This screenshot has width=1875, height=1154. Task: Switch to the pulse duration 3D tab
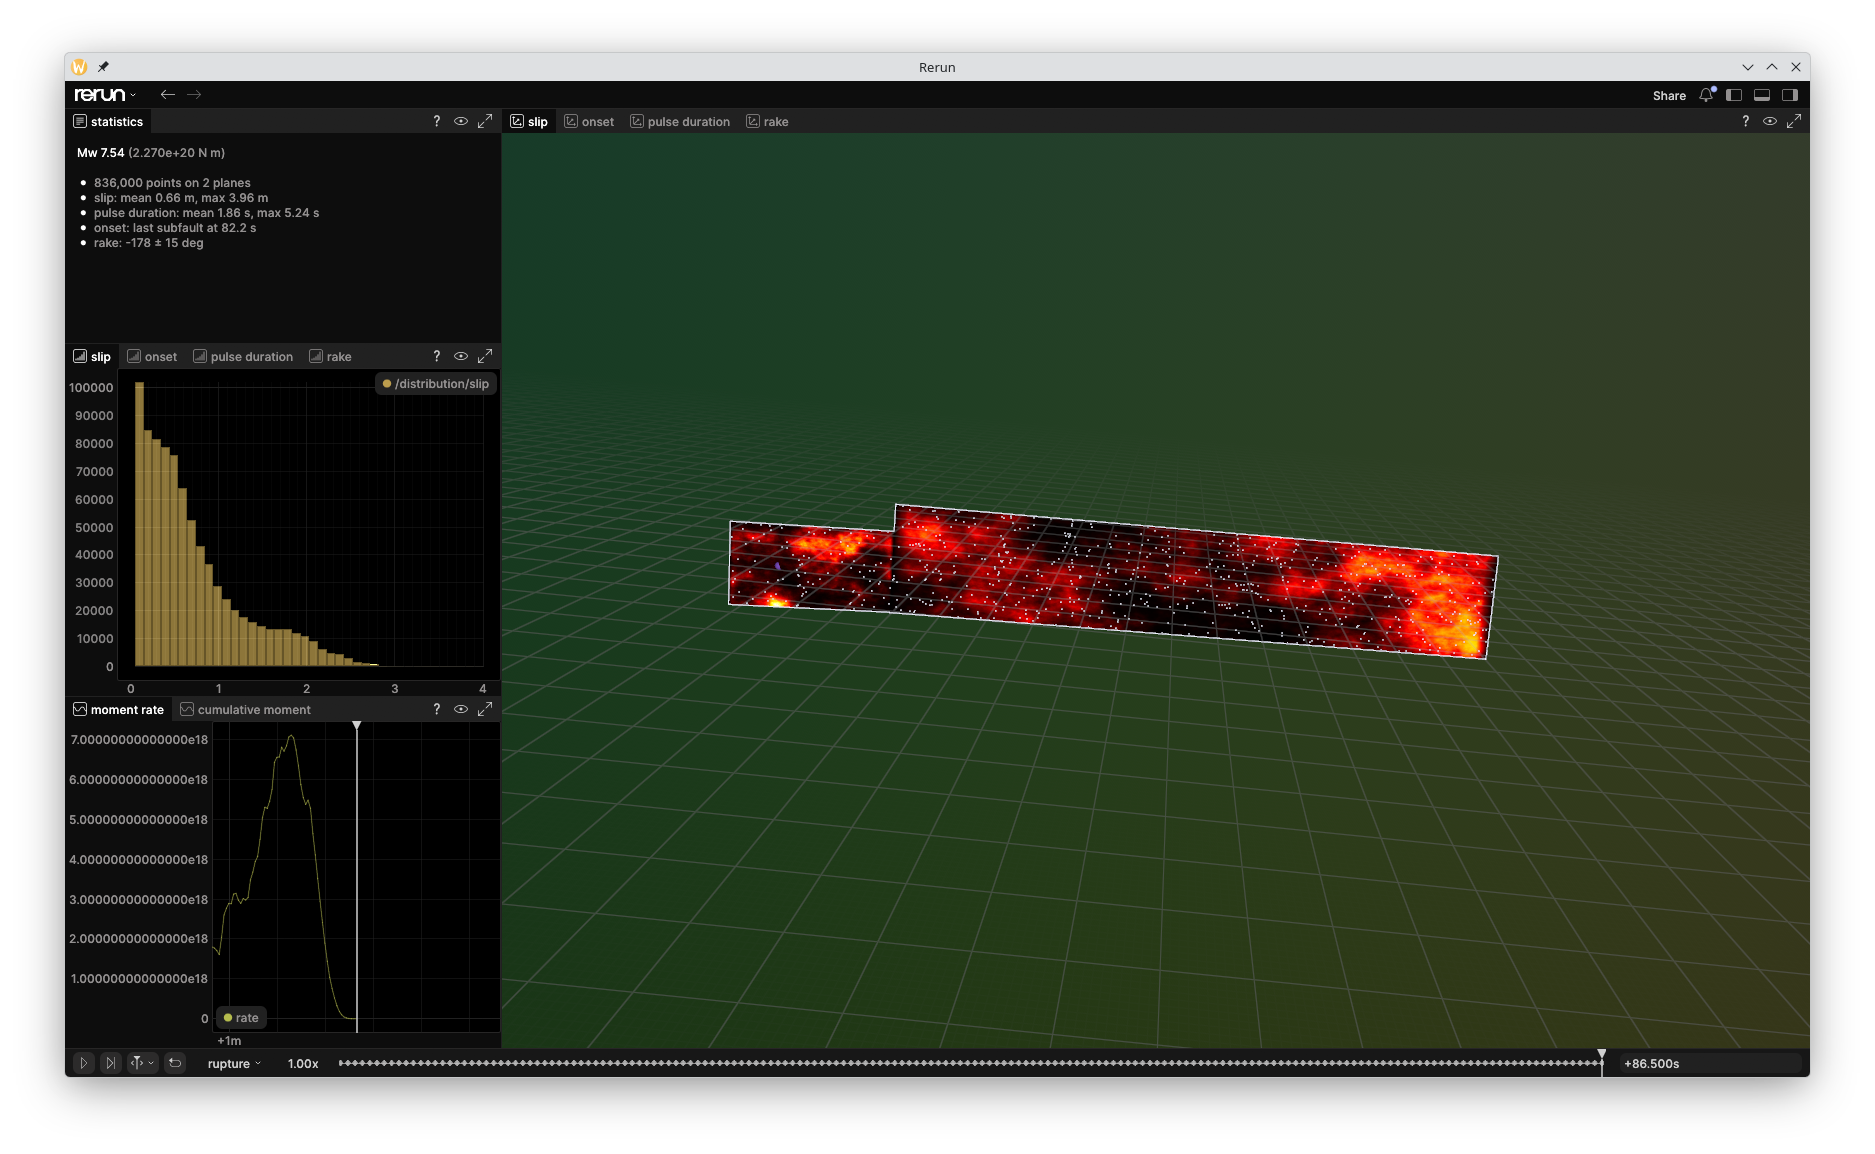point(680,122)
